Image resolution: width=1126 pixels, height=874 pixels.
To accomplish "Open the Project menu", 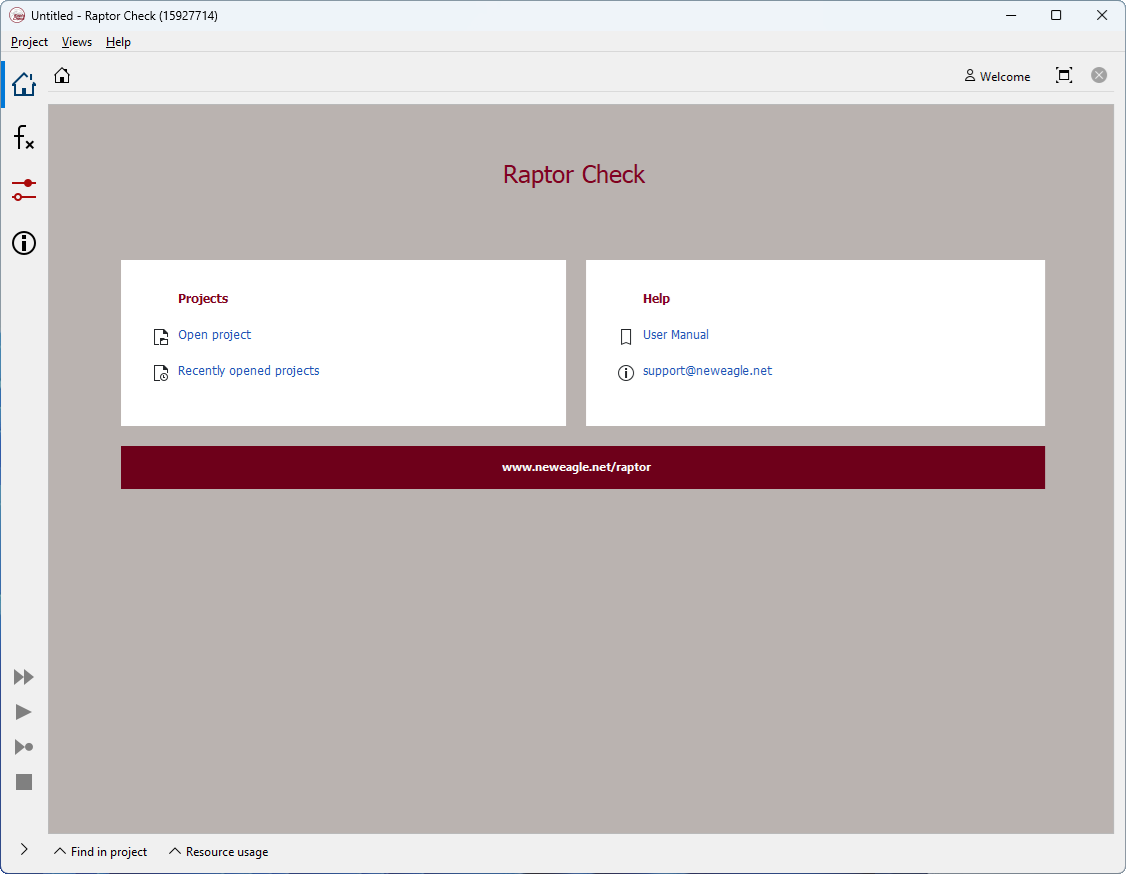I will [29, 42].
